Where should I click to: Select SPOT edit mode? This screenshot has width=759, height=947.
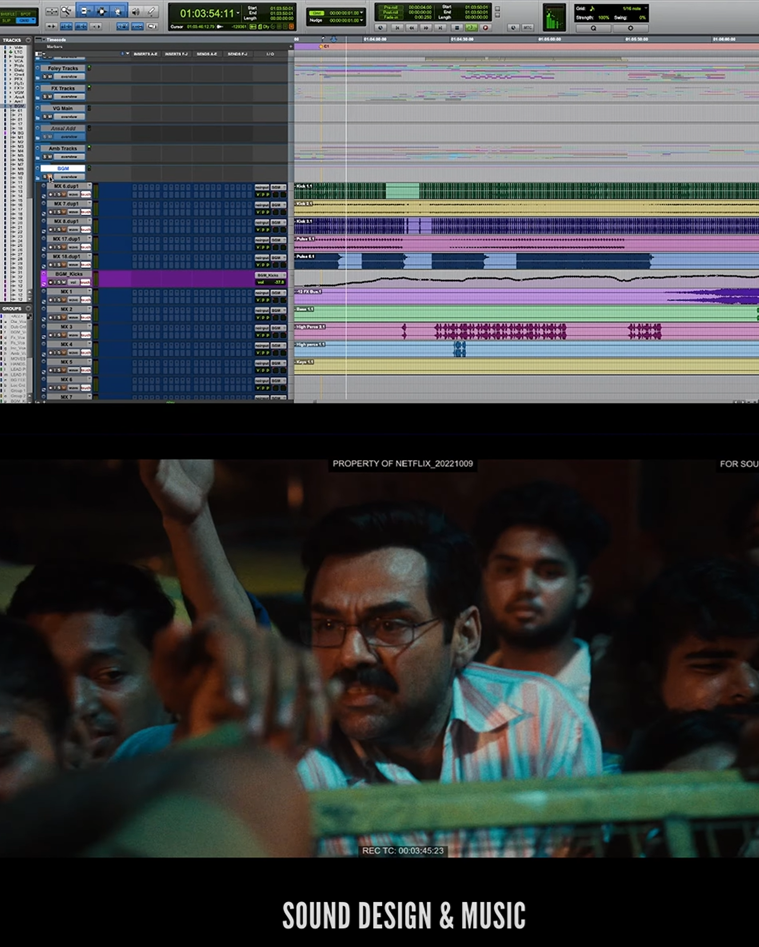[x=26, y=13]
